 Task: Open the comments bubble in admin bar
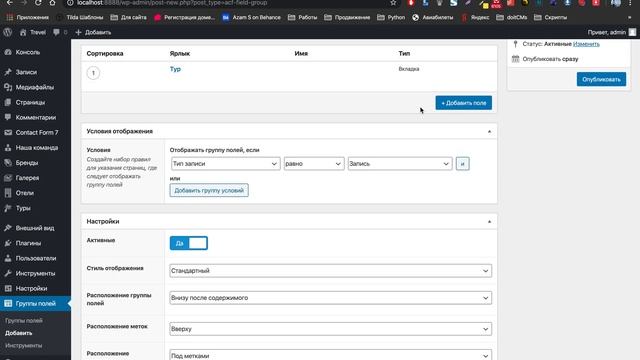(x=56, y=32)
